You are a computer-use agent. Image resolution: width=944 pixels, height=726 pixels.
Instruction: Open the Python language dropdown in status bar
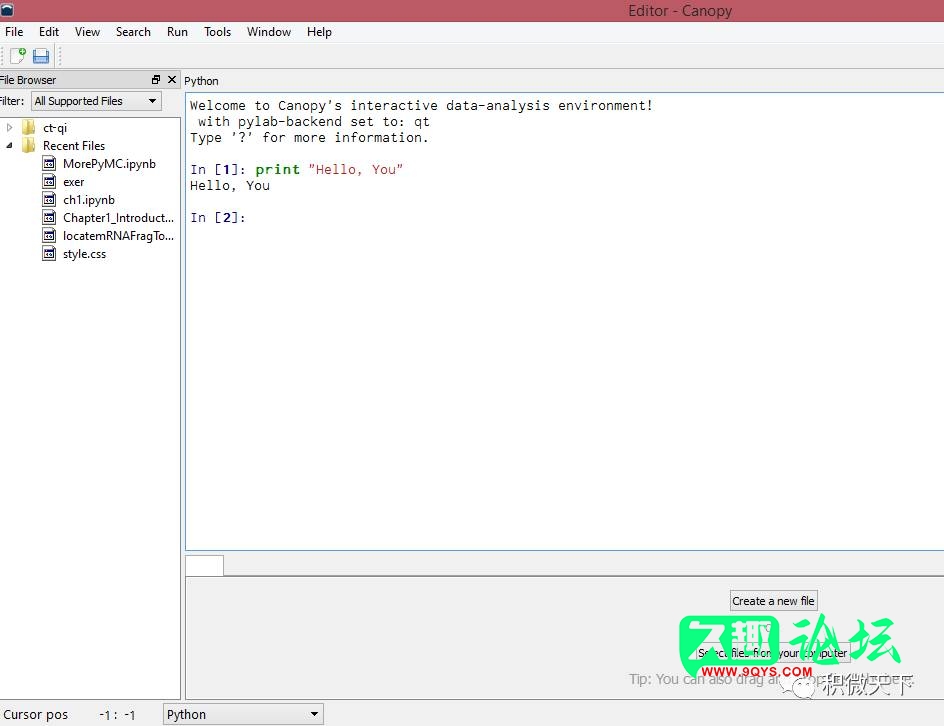[x=243, y=715]
